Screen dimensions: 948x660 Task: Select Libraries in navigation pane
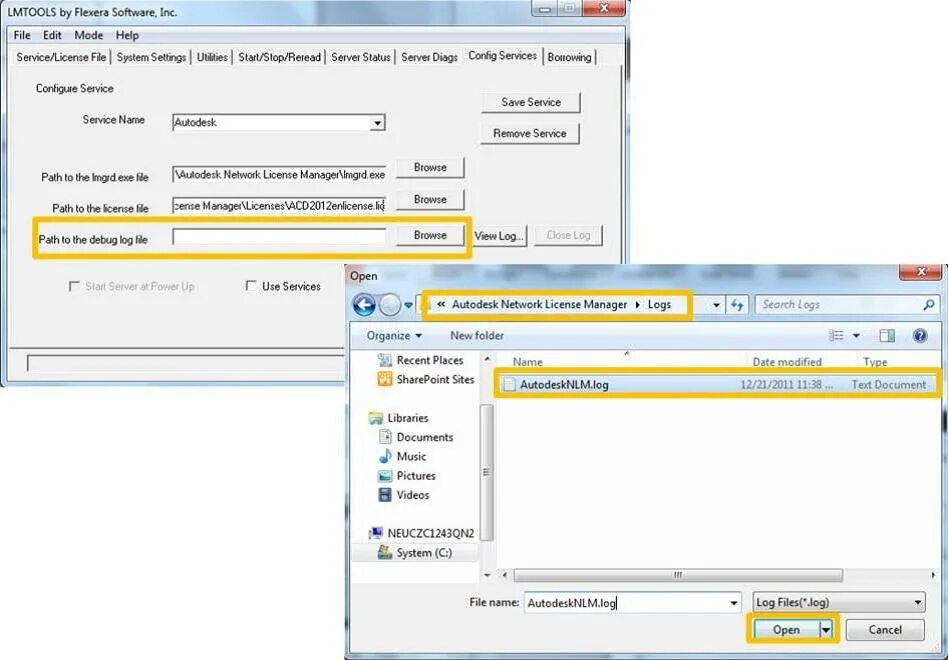pos(398,418)
